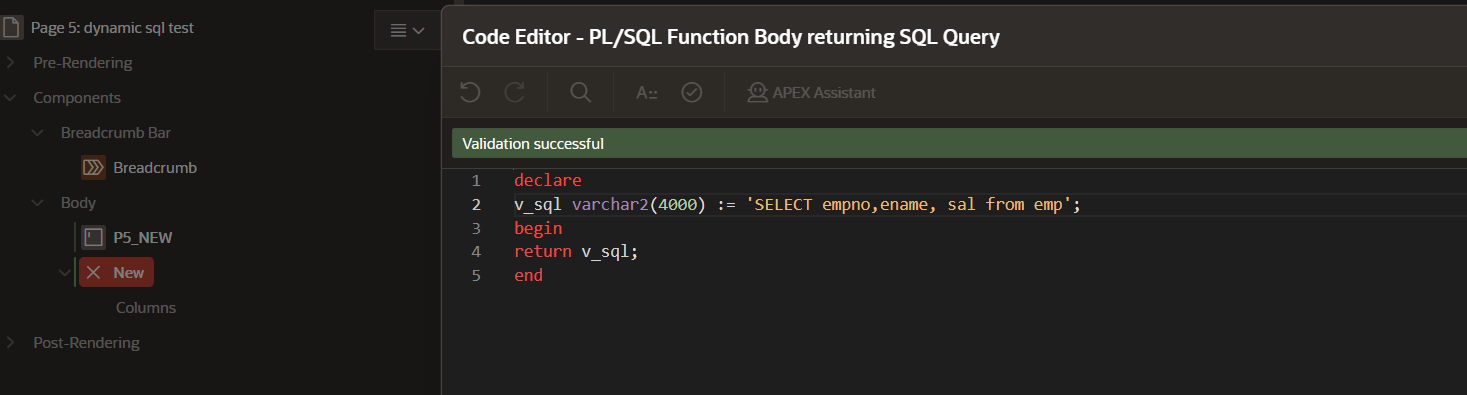Click the Validate checkmark icon
1467x395 pixels.
click(x=691, y=92)
